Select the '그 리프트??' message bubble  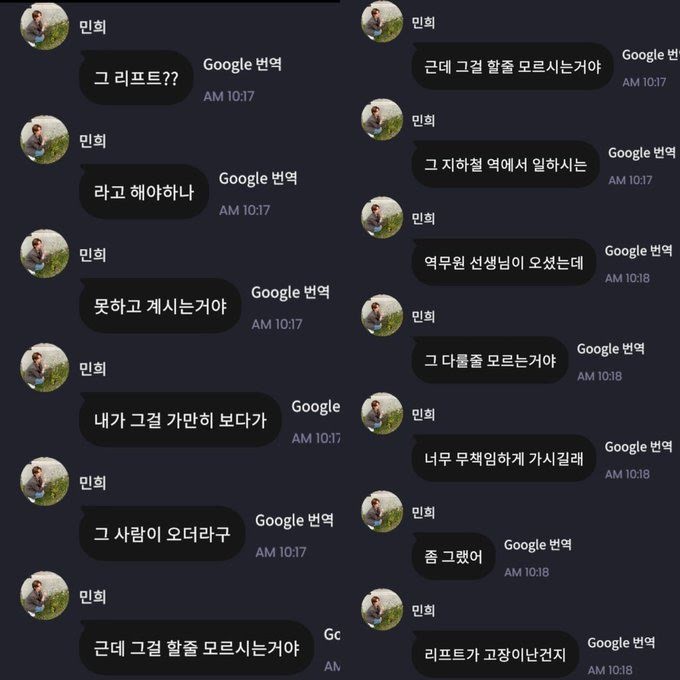[x=136, y=78]
